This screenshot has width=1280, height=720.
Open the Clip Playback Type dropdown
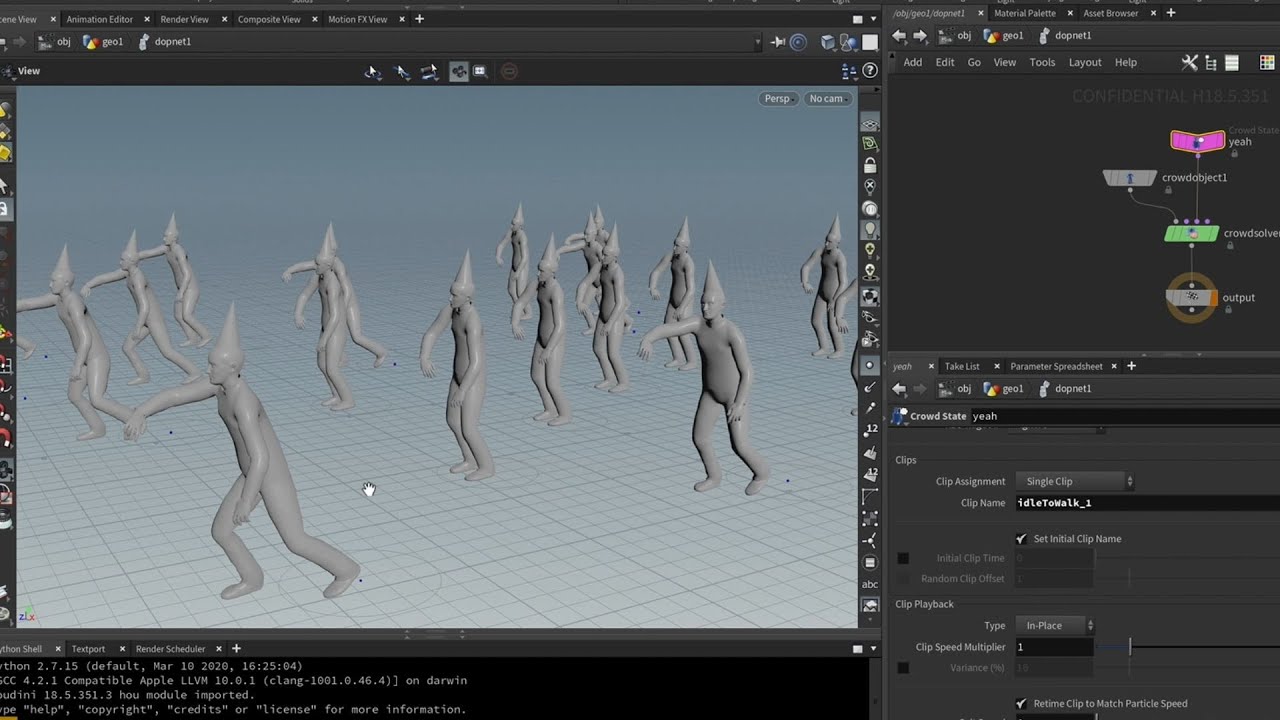pos(1055,626)
